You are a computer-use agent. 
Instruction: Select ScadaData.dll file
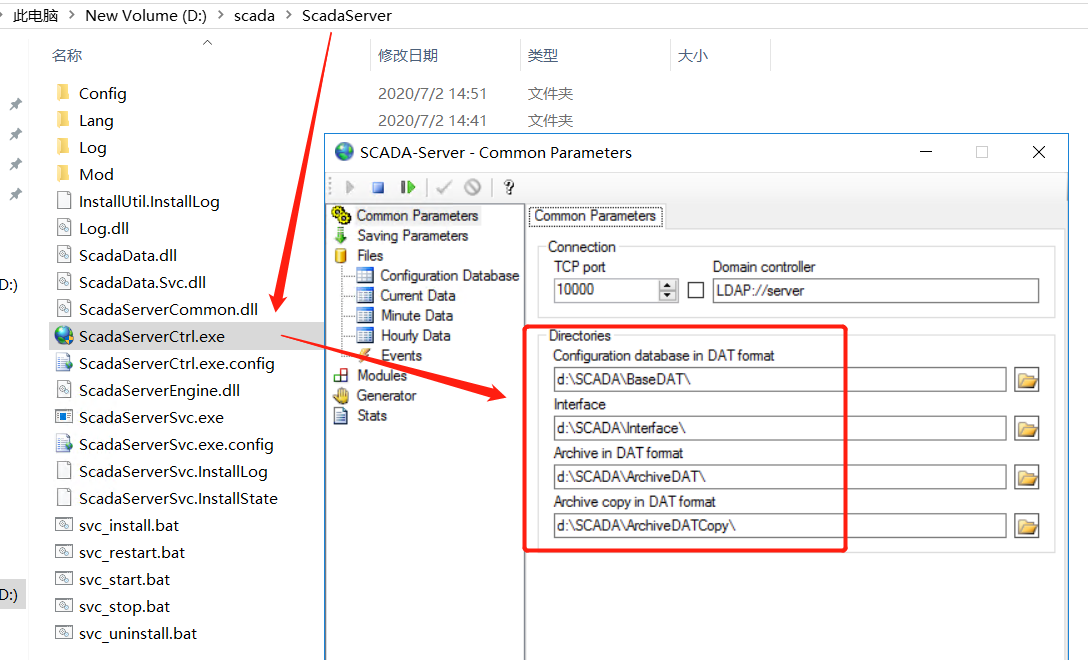[128, 256]
